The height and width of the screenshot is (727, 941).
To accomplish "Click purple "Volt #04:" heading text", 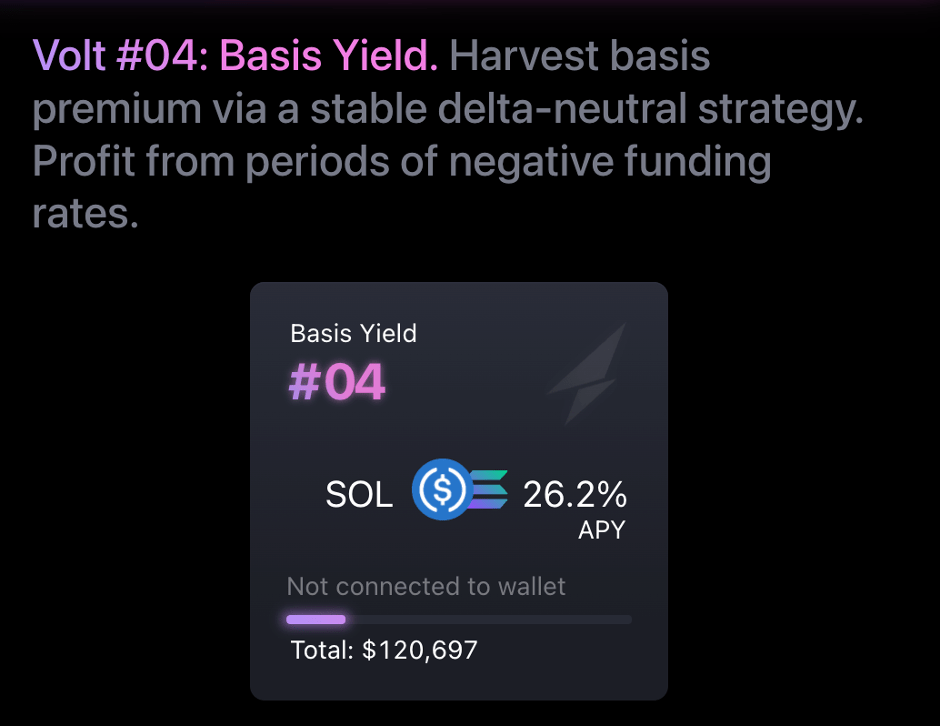I will click(122, 56).
